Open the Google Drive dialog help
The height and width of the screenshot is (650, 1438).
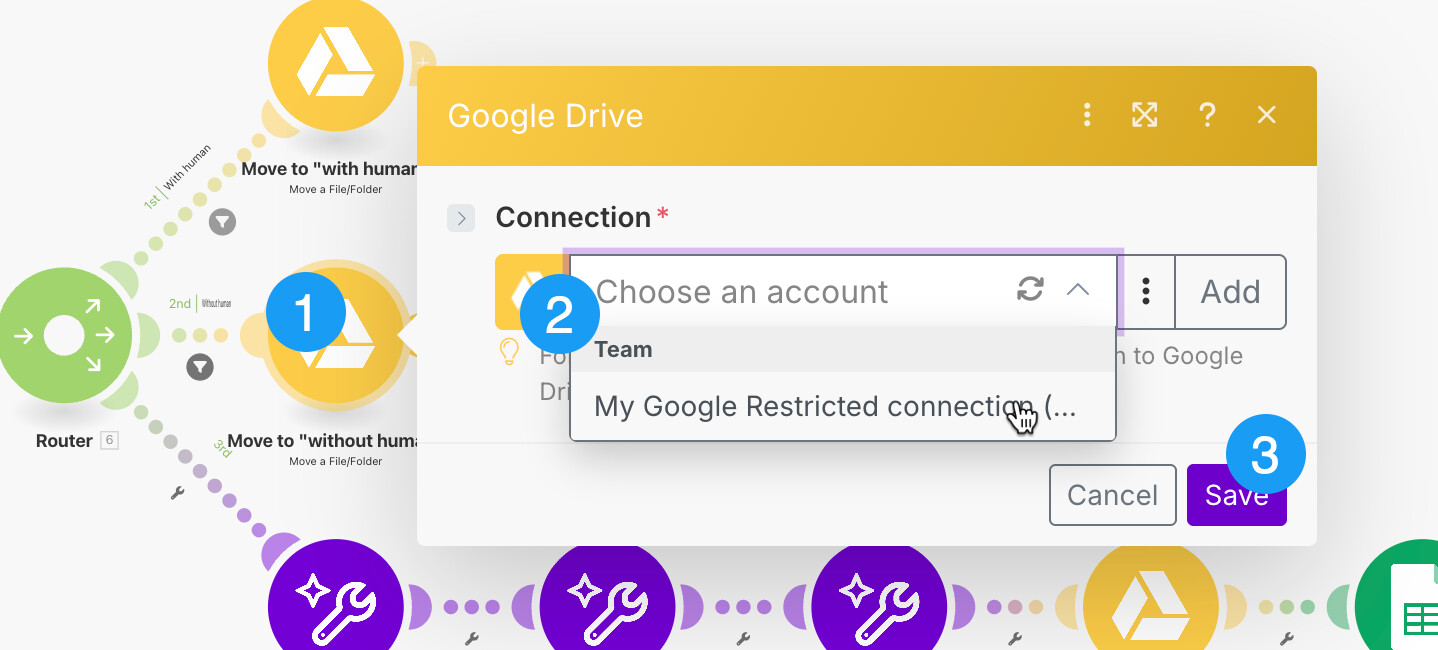point(1207,116)
